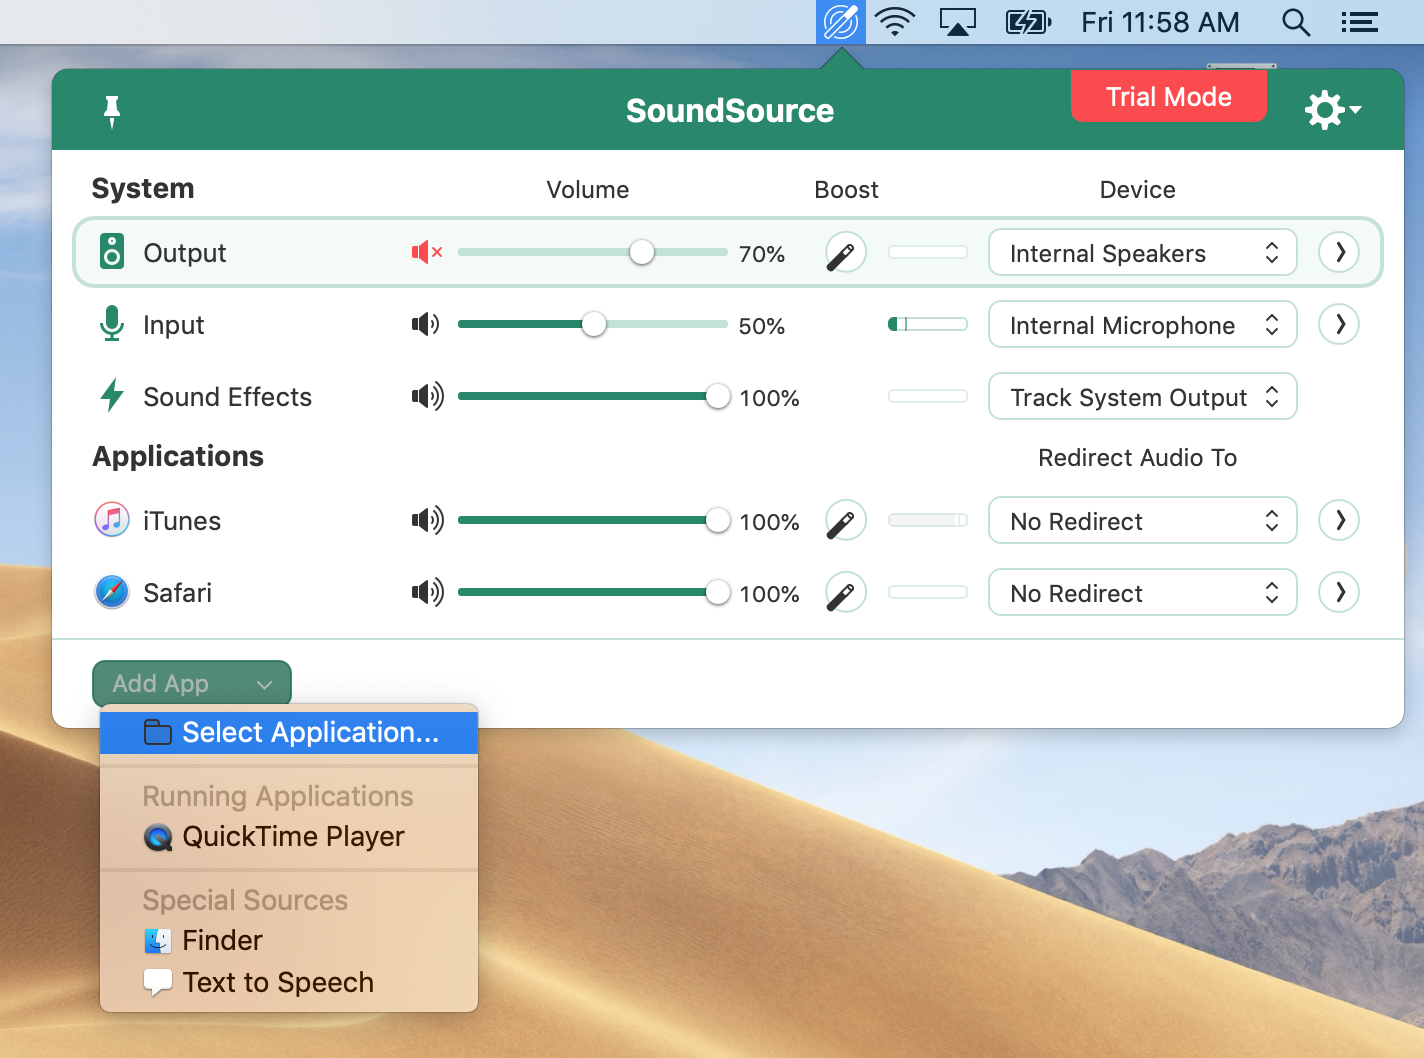The width and height of the screenshot is (1424, 1058).
Task: Click the iTunes app icon
Action: (x=112, y=520)
